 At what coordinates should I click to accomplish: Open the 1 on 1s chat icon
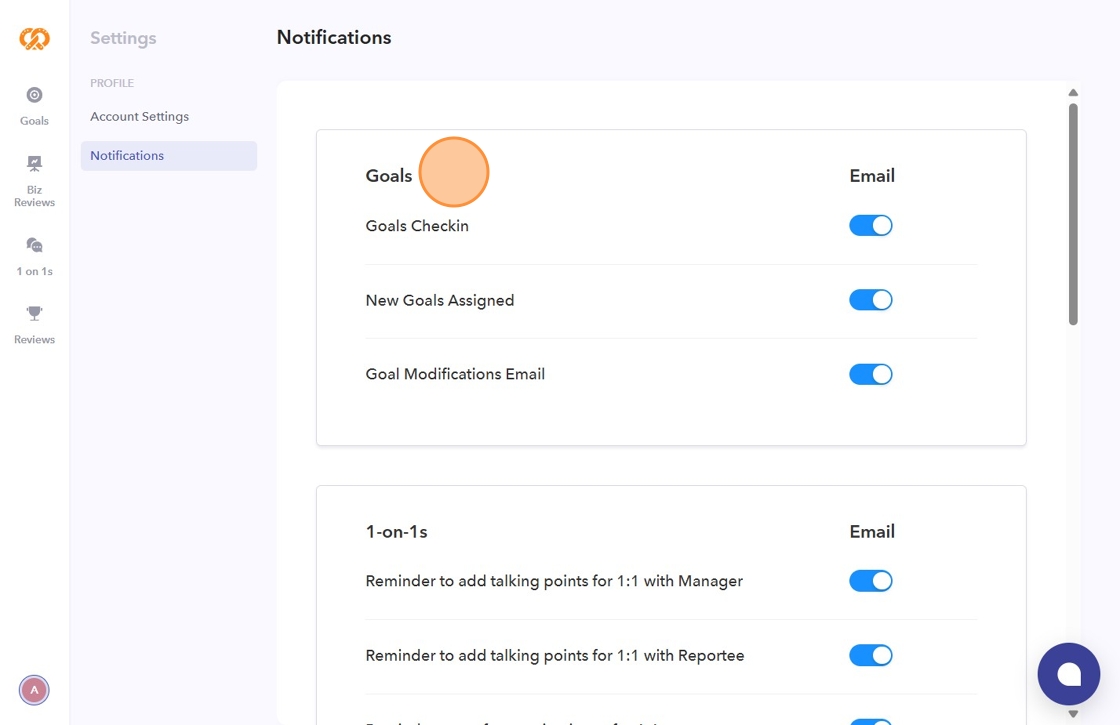[x=34, y=245]
